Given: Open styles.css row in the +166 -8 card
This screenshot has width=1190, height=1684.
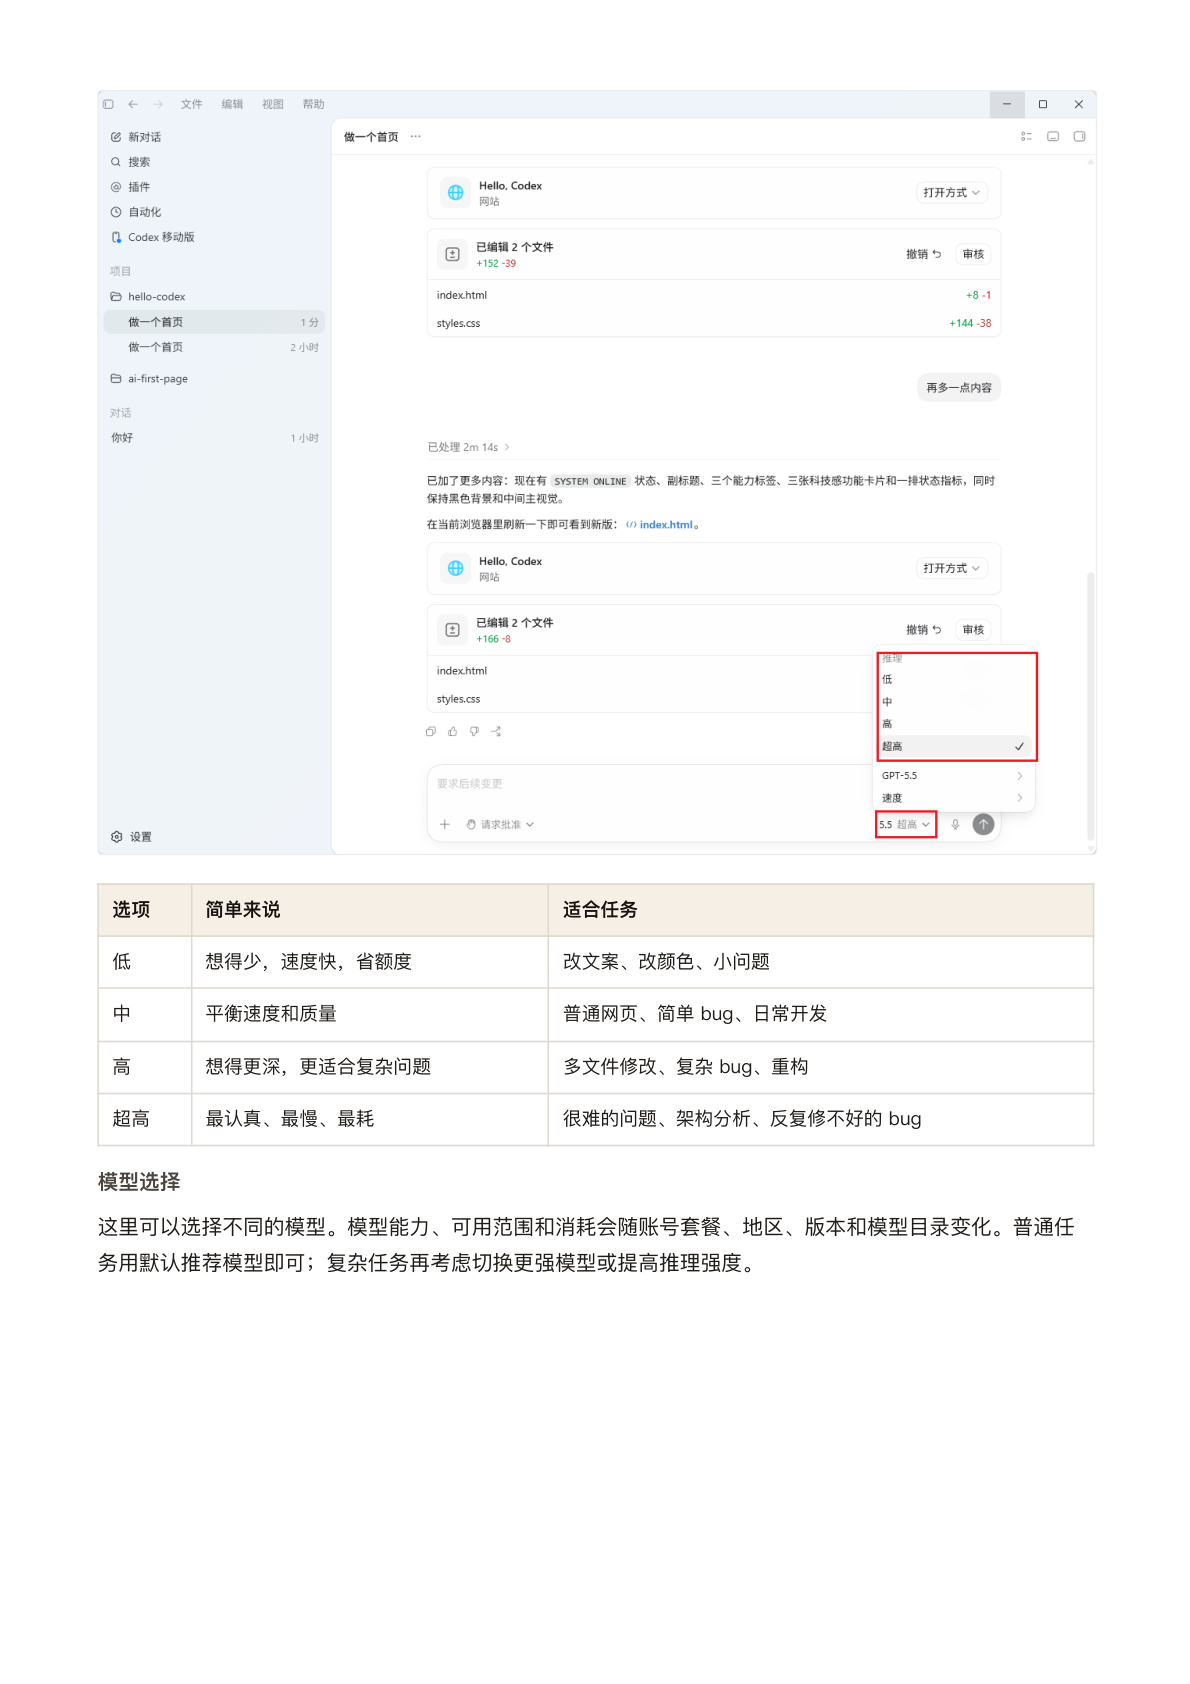Looking at the screenshot, I should coord(650,699).
